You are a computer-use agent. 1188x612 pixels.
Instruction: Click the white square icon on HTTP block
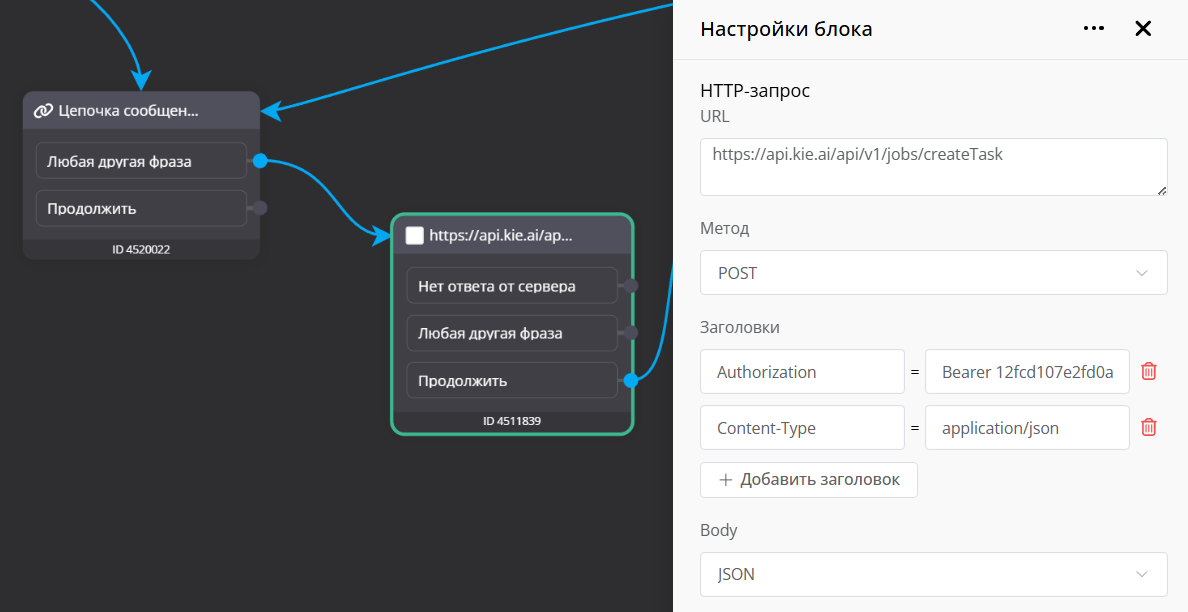[x=415, y=236]
